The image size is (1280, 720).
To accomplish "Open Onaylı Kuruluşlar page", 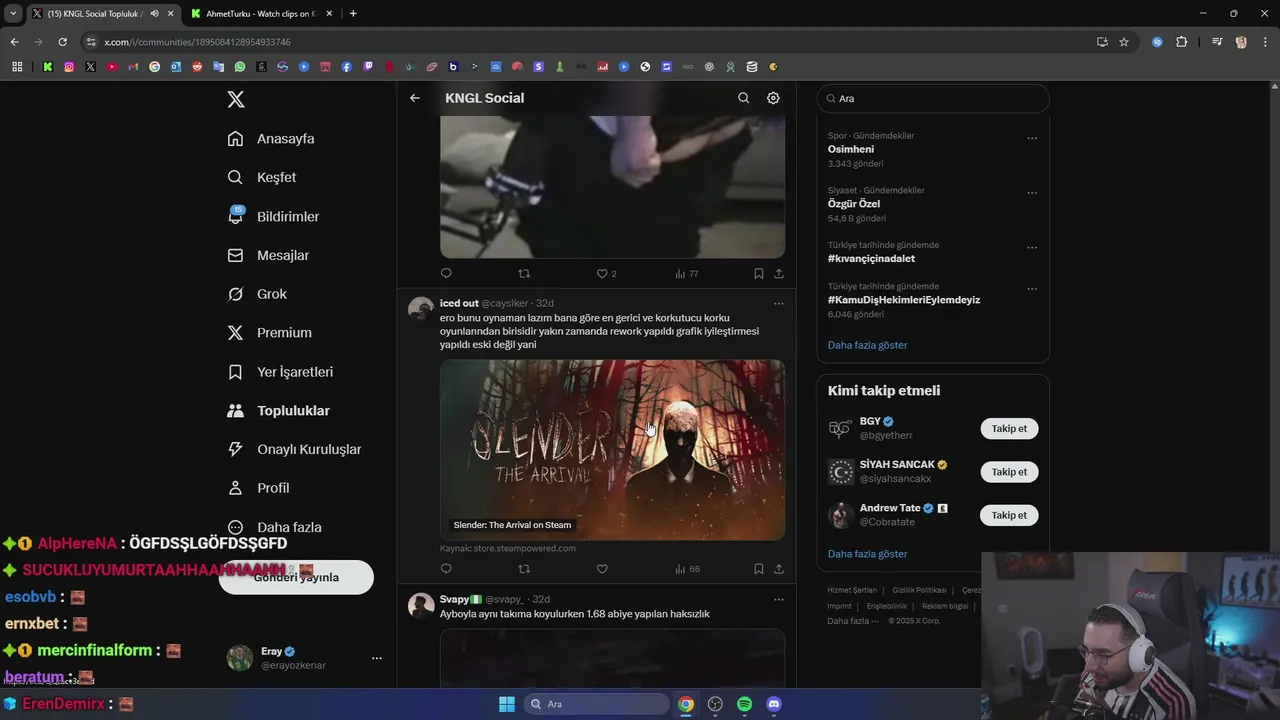I will (294, 449).
